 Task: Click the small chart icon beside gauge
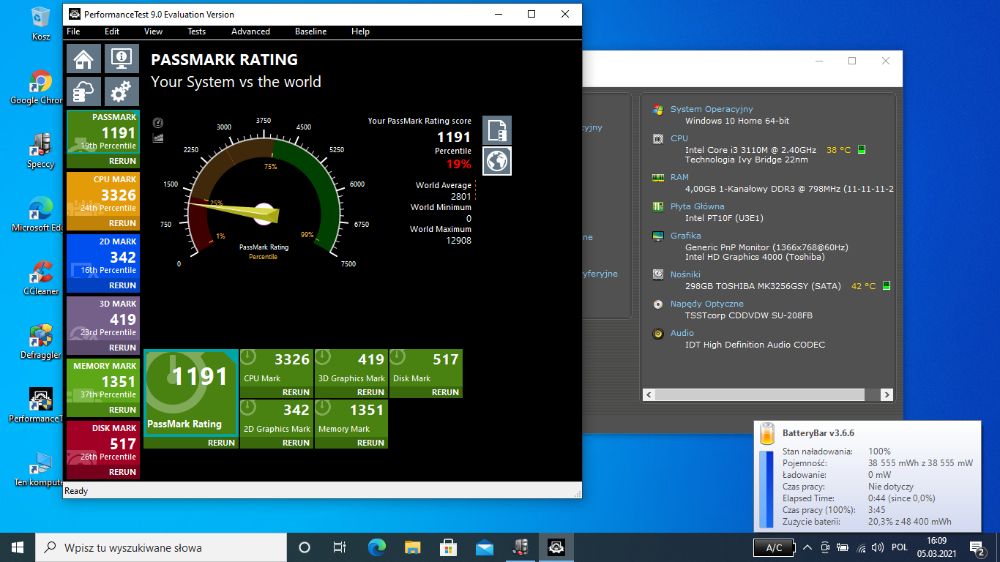point(158,138)
